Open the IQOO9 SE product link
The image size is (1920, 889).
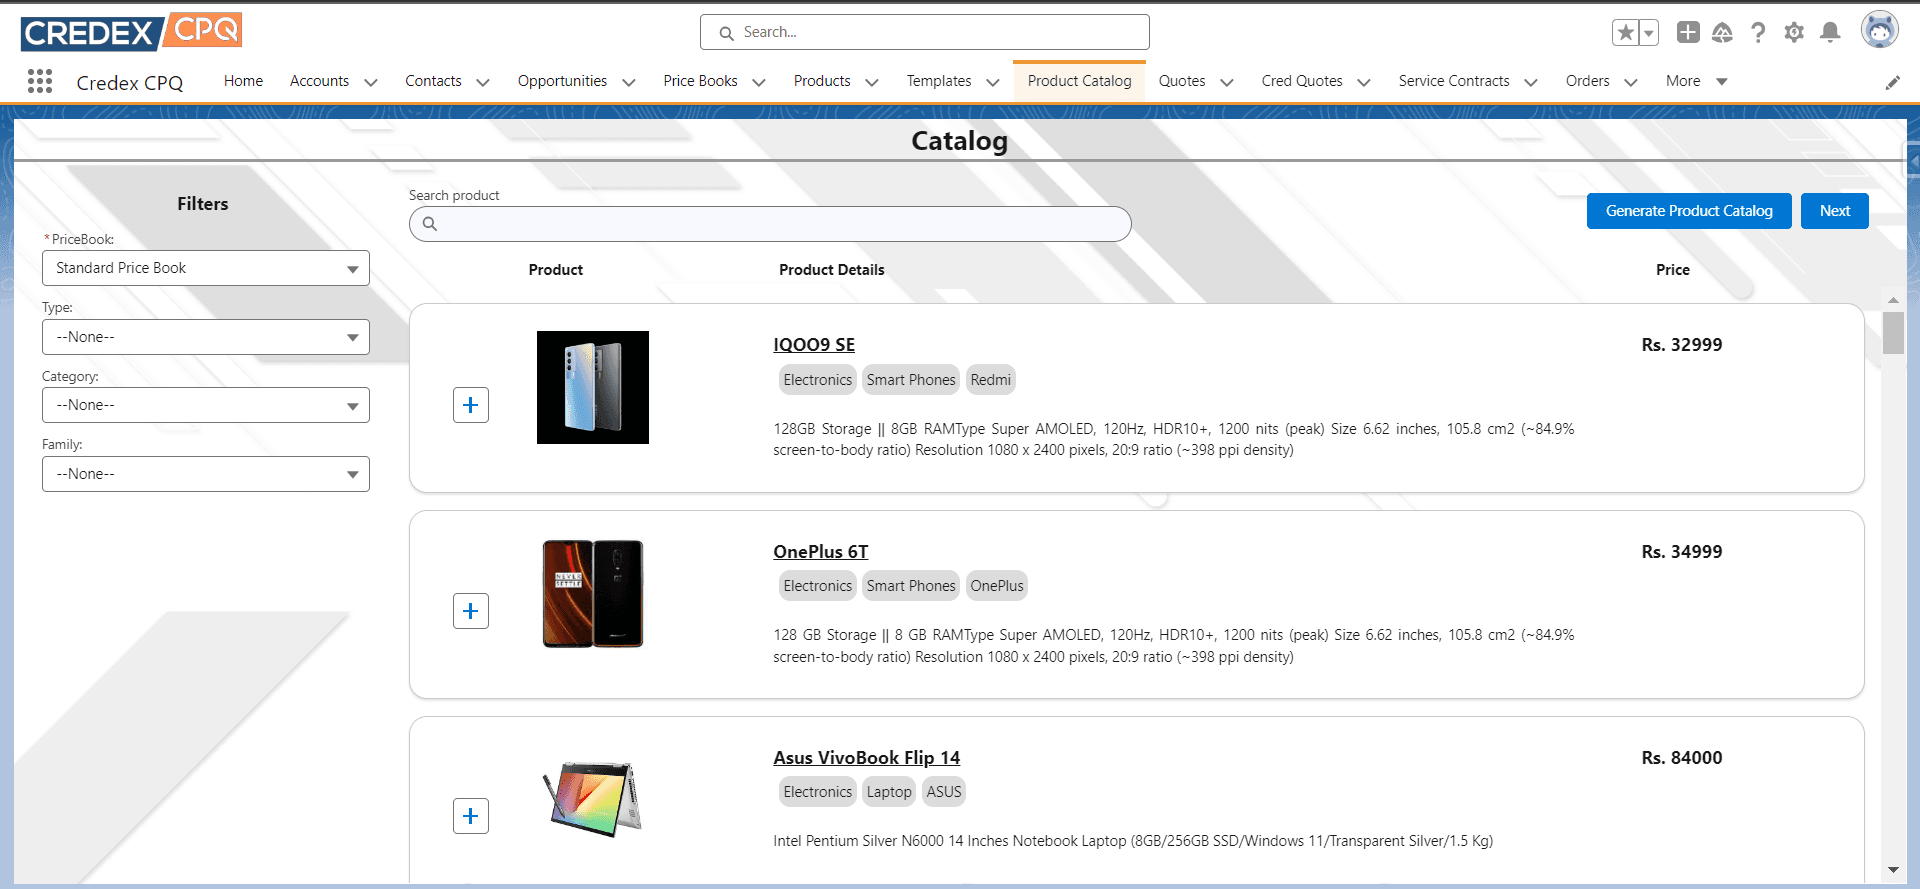(814, 345)
